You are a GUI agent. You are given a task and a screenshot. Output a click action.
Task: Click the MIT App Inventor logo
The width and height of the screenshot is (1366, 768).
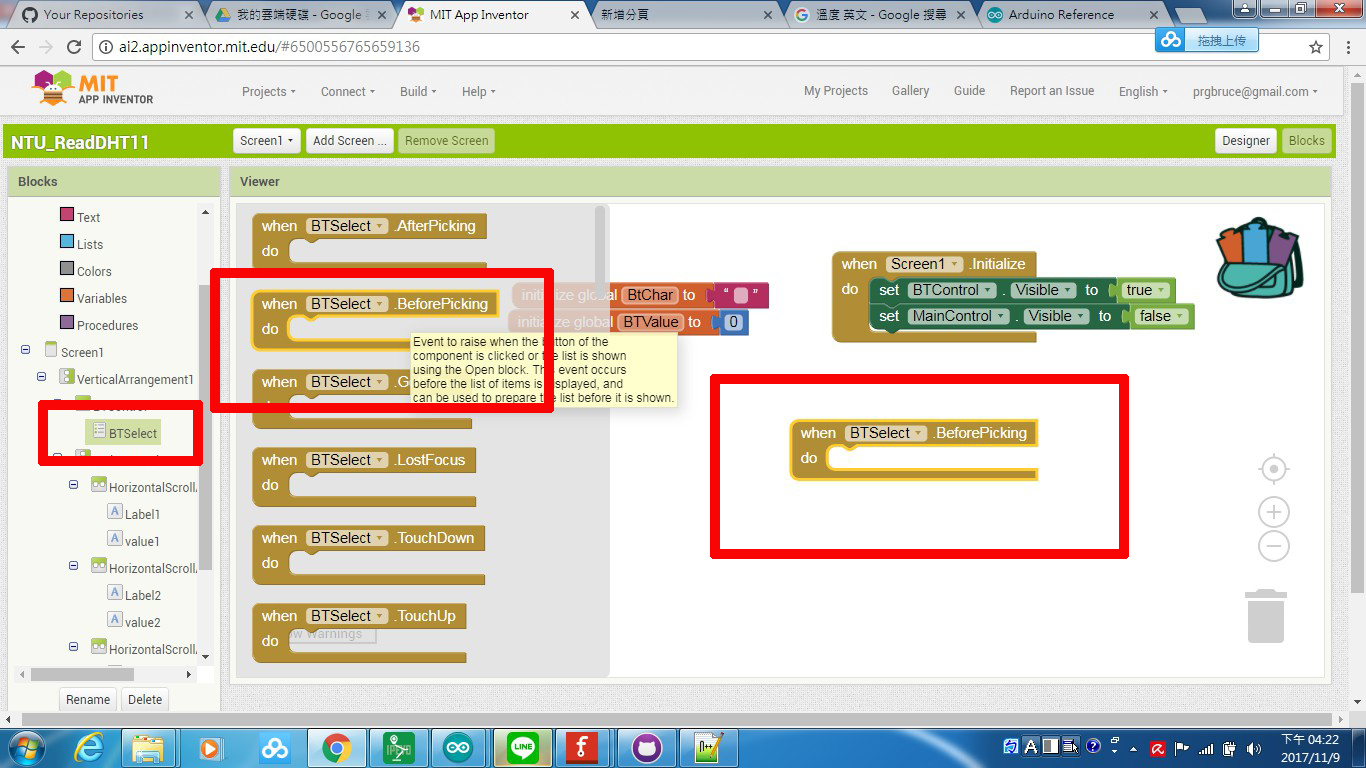point(93,89)
